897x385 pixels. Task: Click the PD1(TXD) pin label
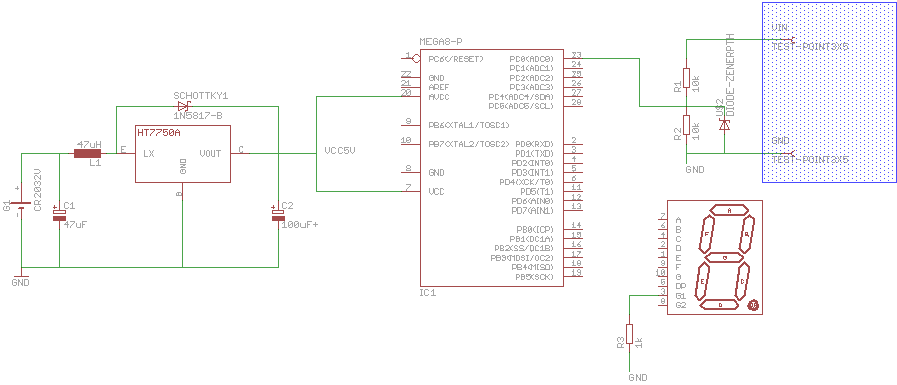534,153
